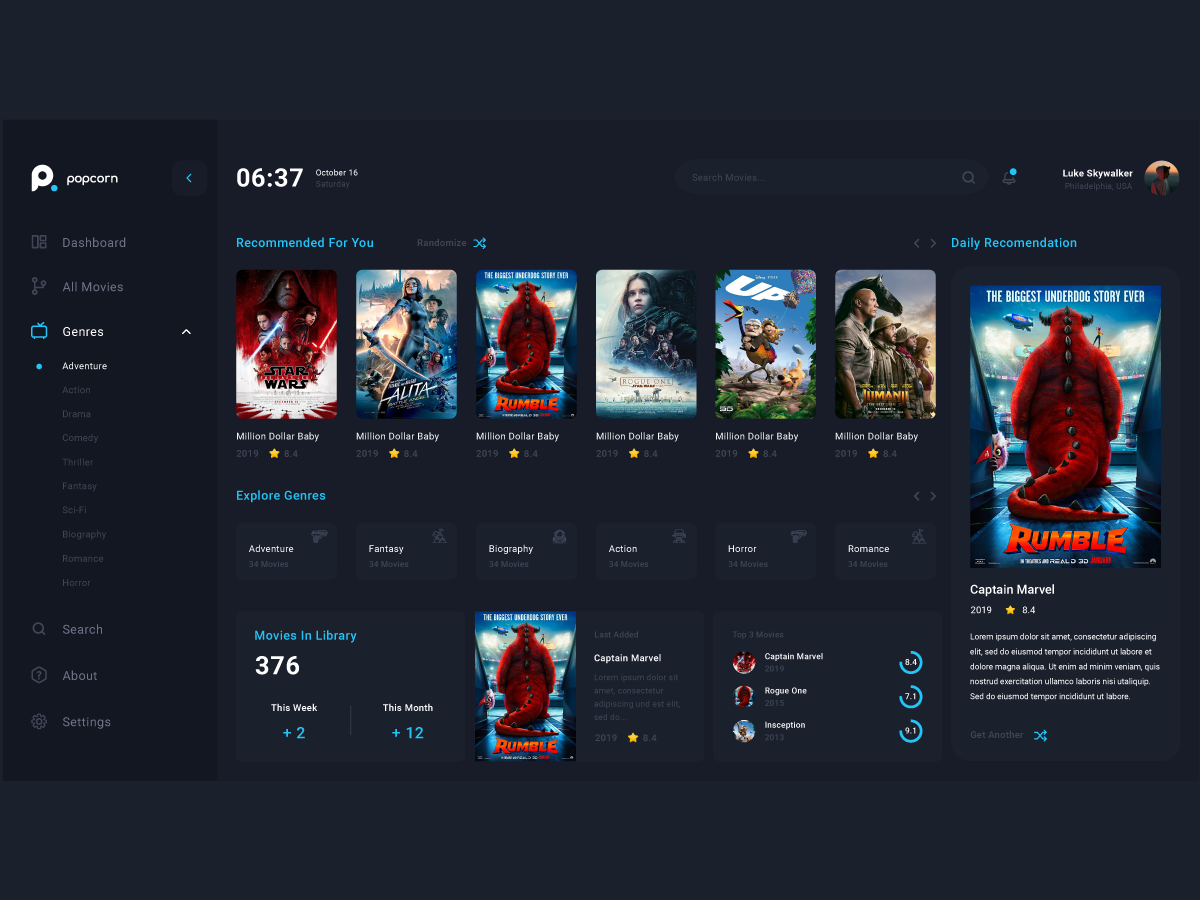
Task: Go to previous Explore Genres page
Action: point(916,496)
